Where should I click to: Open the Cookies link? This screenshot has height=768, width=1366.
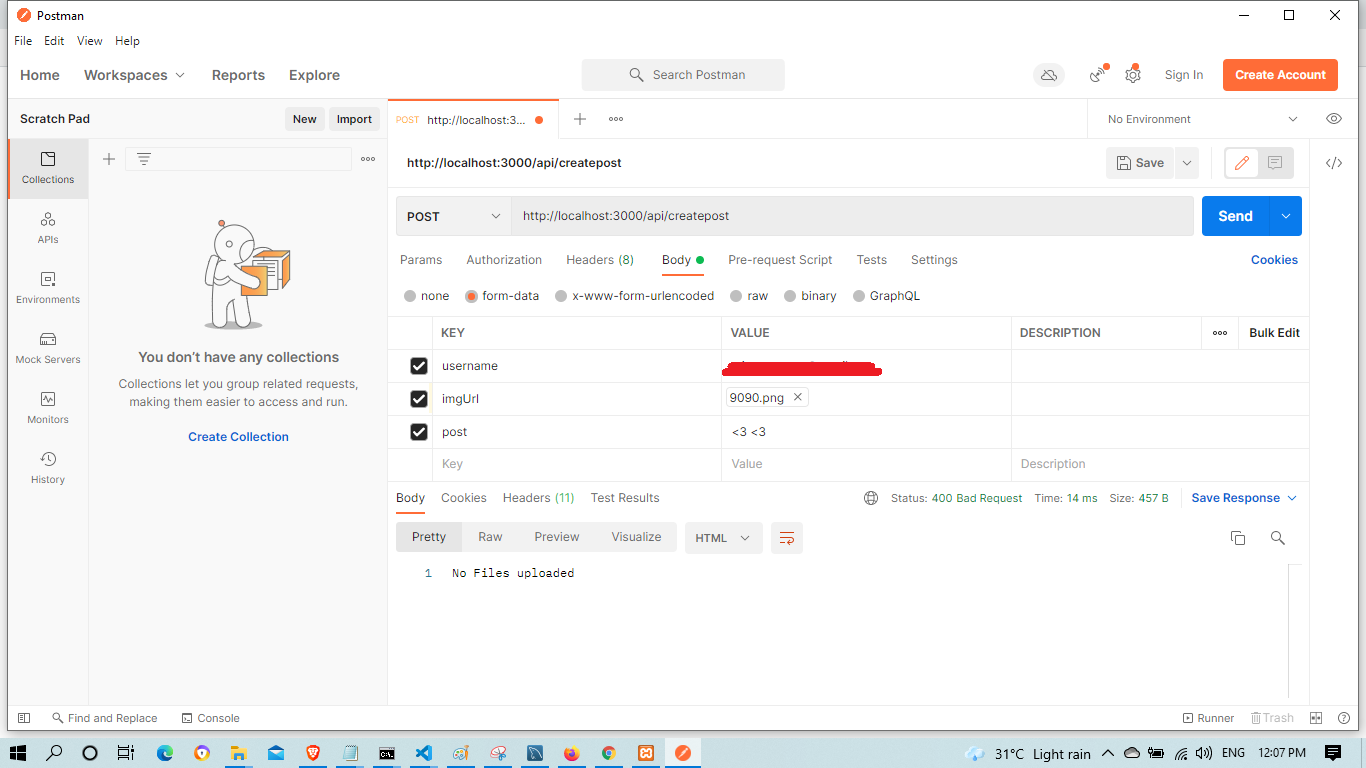[1274, 260]
